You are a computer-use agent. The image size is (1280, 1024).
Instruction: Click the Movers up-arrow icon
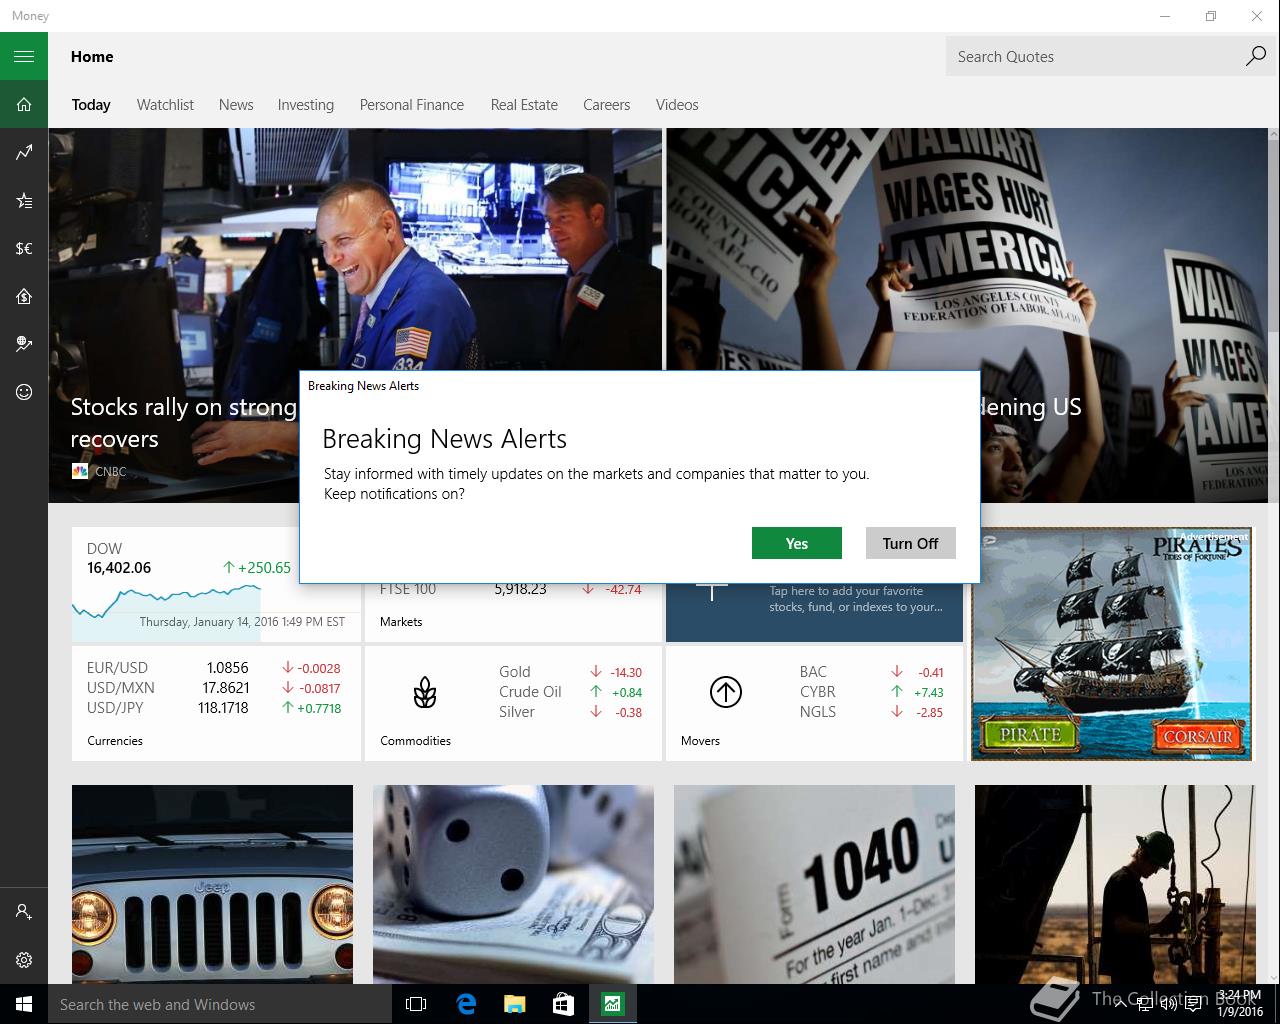point(726,692)
